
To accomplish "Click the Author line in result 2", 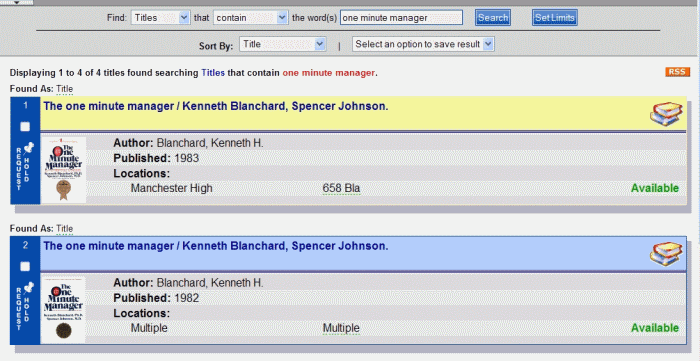I will click(x=188, y=283).
